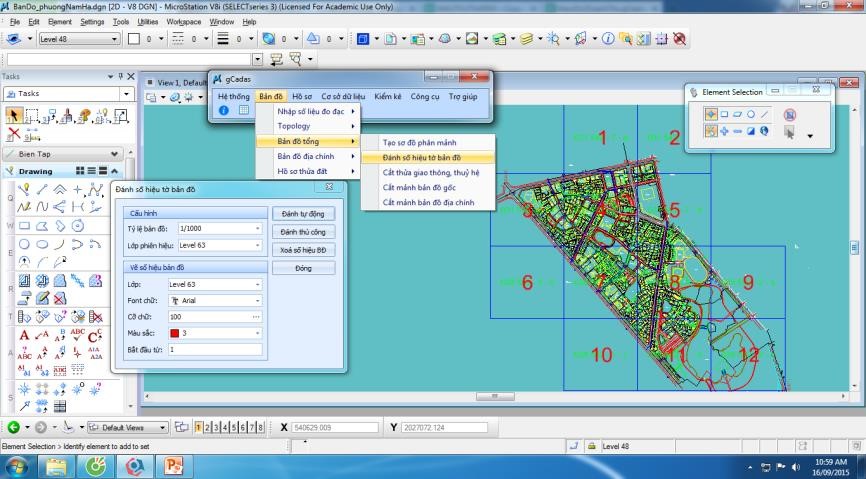
Task: Click the Đóng button in dialog
Action: tap(303, 268)
